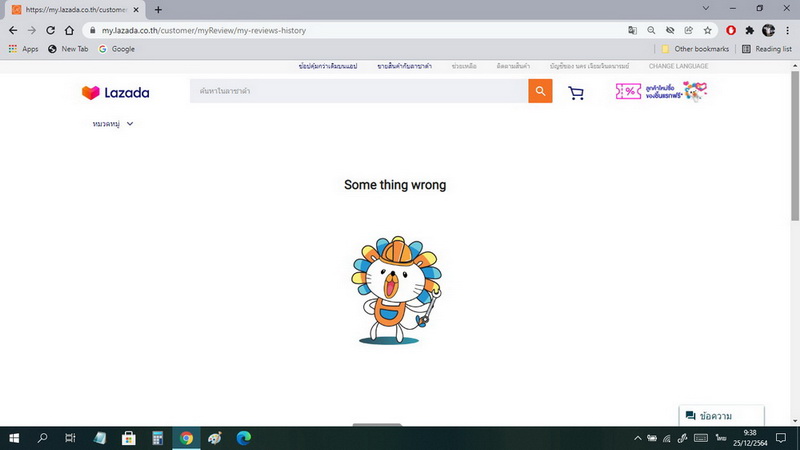This screenshot has width=800, height=450.
Task: Open the shopping cart icon
Action: click(x=576, y=92)
